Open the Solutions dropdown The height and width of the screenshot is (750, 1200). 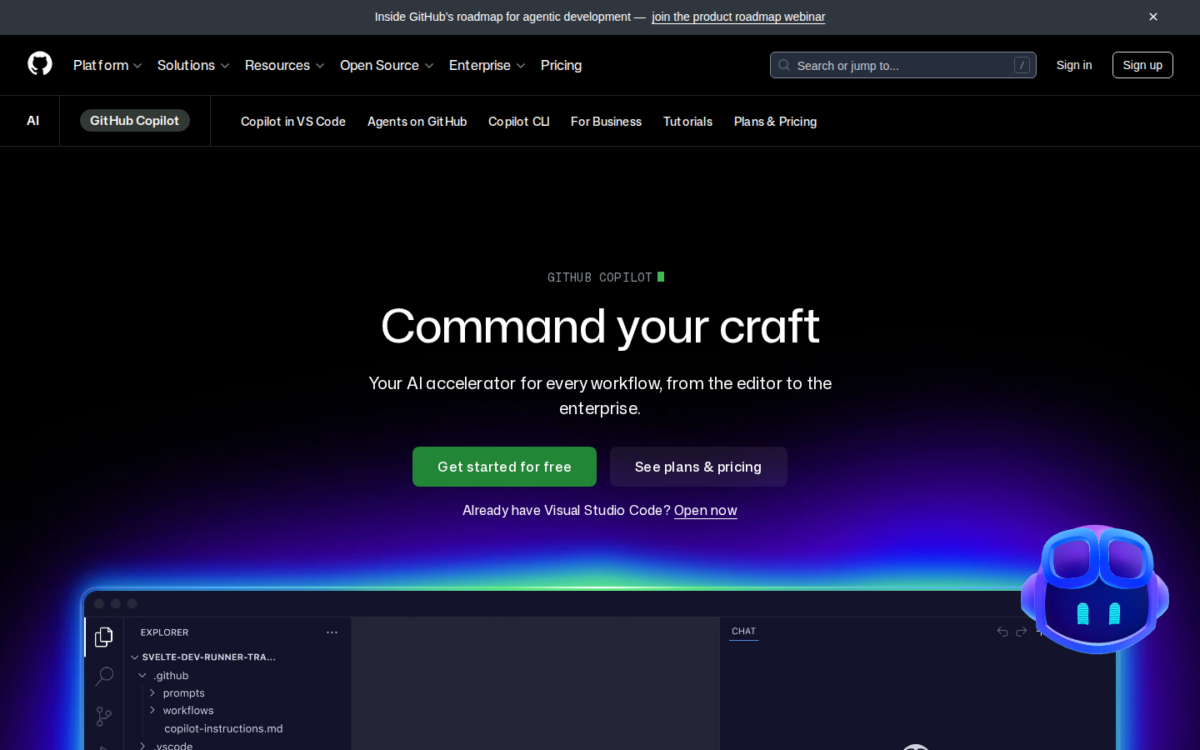pyautogui.click(x=193, y=65)
